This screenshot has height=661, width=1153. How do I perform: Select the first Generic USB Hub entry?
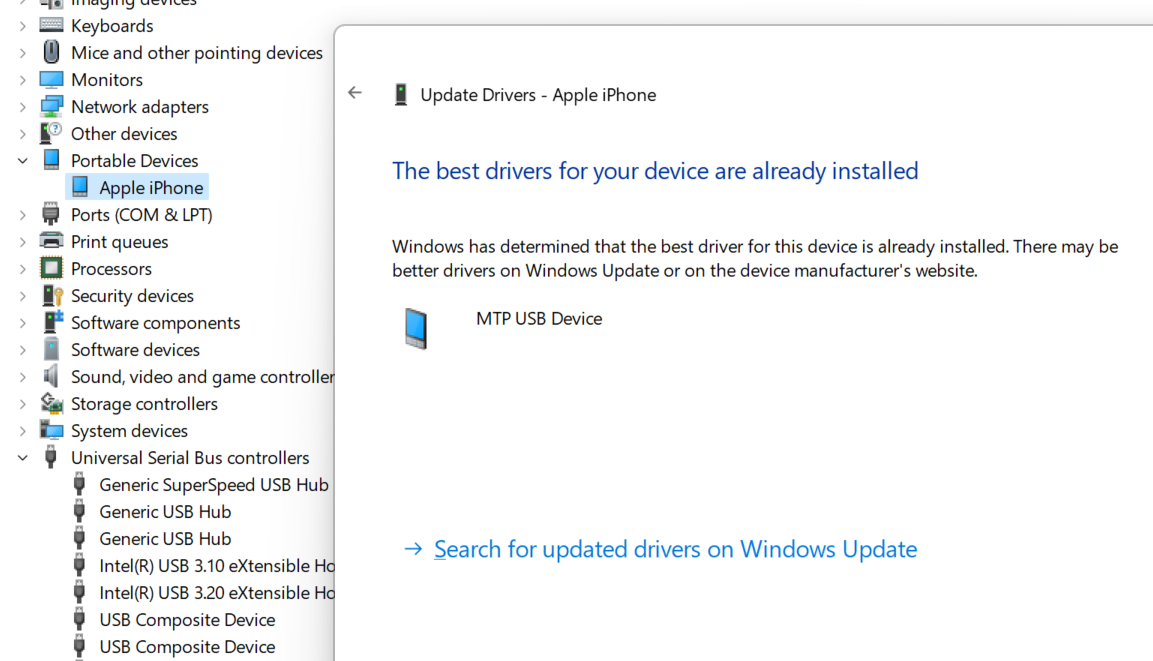coord(165,512)
